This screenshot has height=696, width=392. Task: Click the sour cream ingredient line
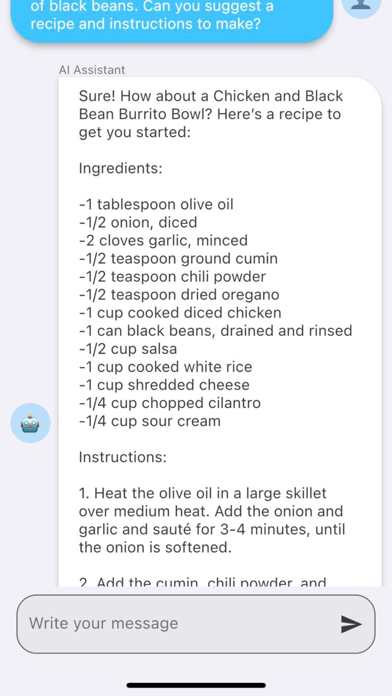pyautogui.click(x=150, y=421)
